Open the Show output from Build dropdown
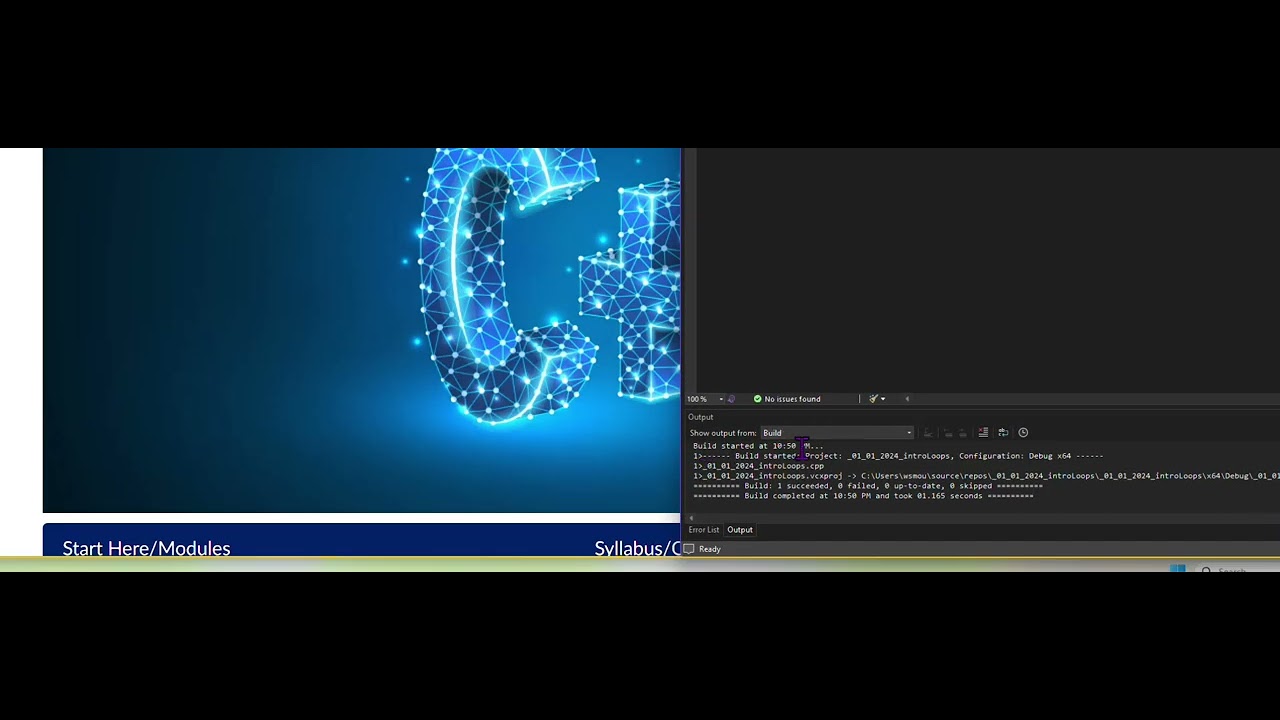This screenshot has height=720, width=1280. 837,433
